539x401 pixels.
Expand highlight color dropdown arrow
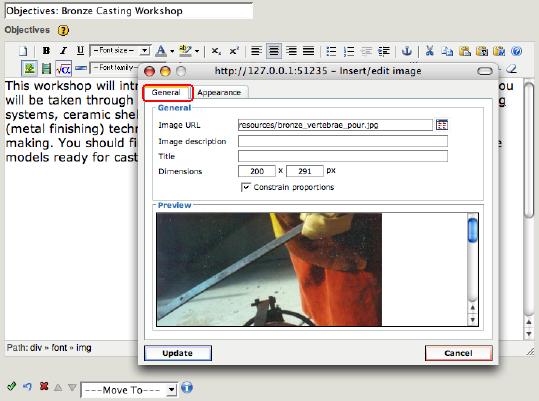[197, 51]
